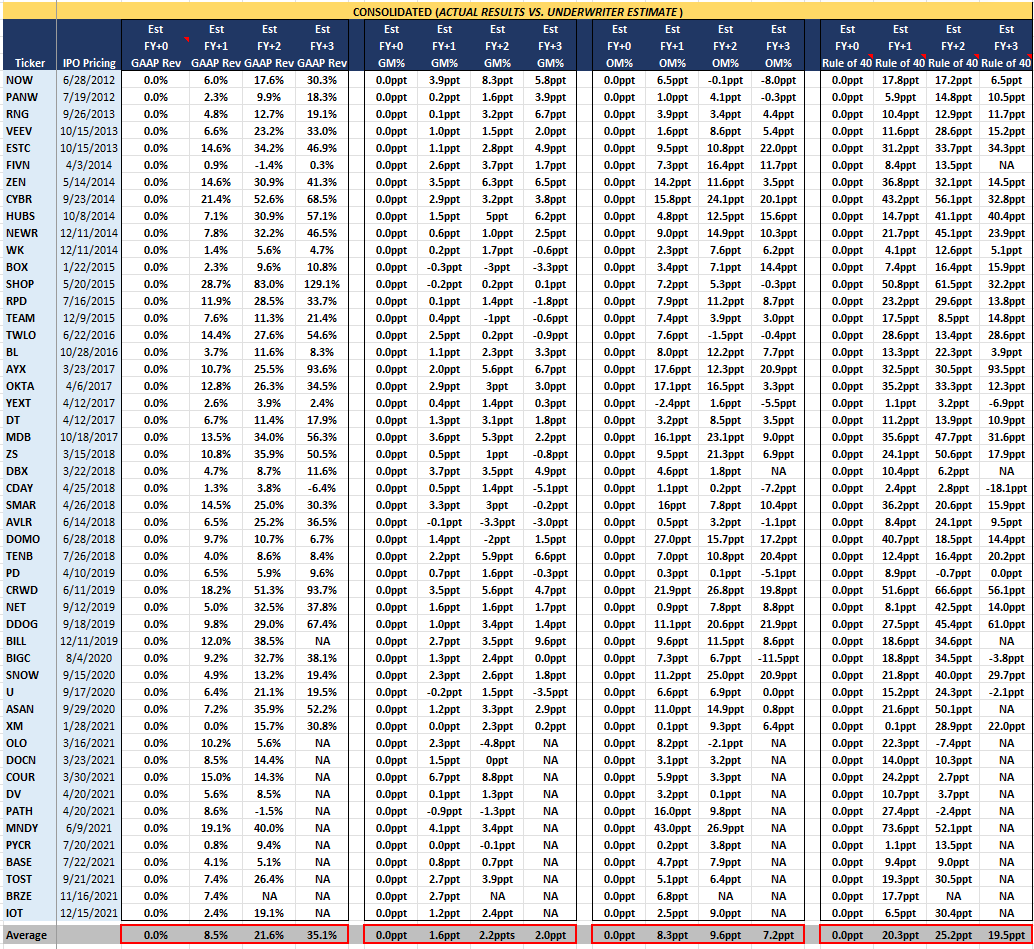The image size is (1034, 949).
Task: Select average FY+1 GAAP Rev 8.5%
Action: coord(216,935)
